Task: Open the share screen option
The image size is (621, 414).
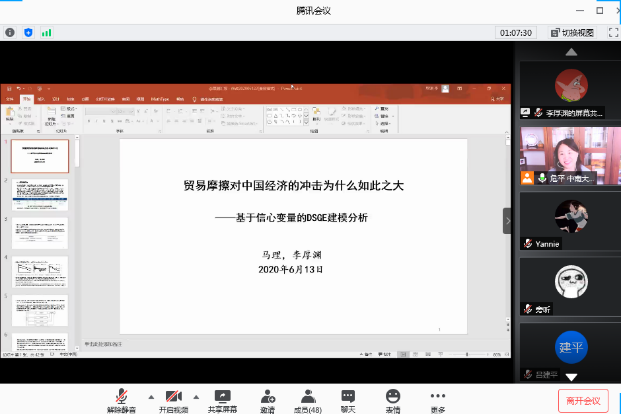Action: (x=222, y=399)
